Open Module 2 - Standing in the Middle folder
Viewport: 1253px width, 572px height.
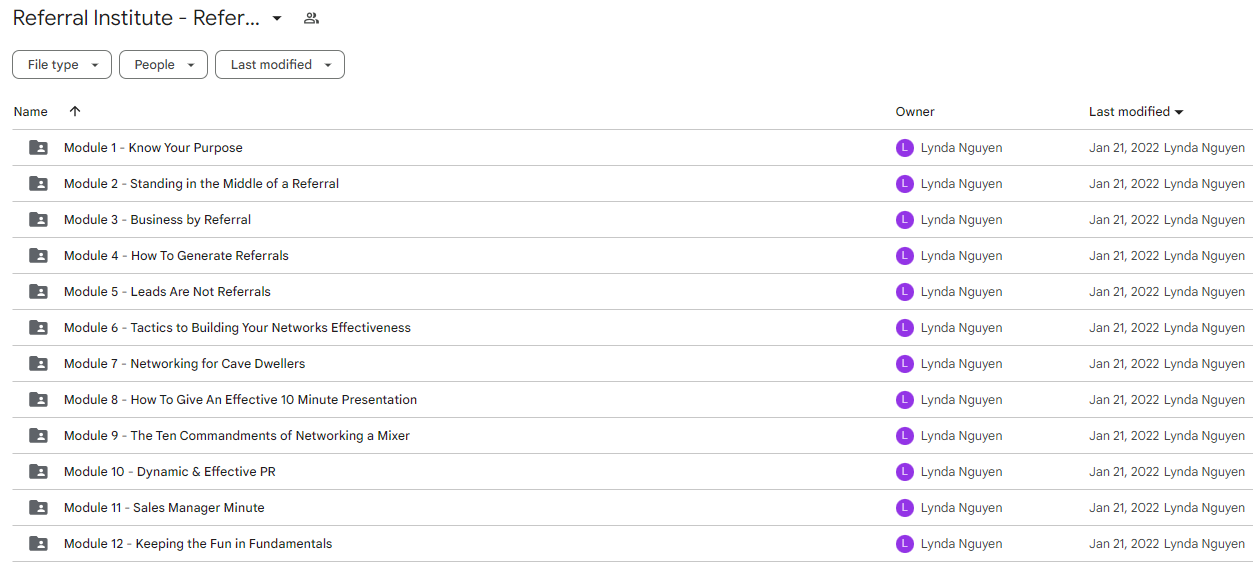click(x=201, y=184)
